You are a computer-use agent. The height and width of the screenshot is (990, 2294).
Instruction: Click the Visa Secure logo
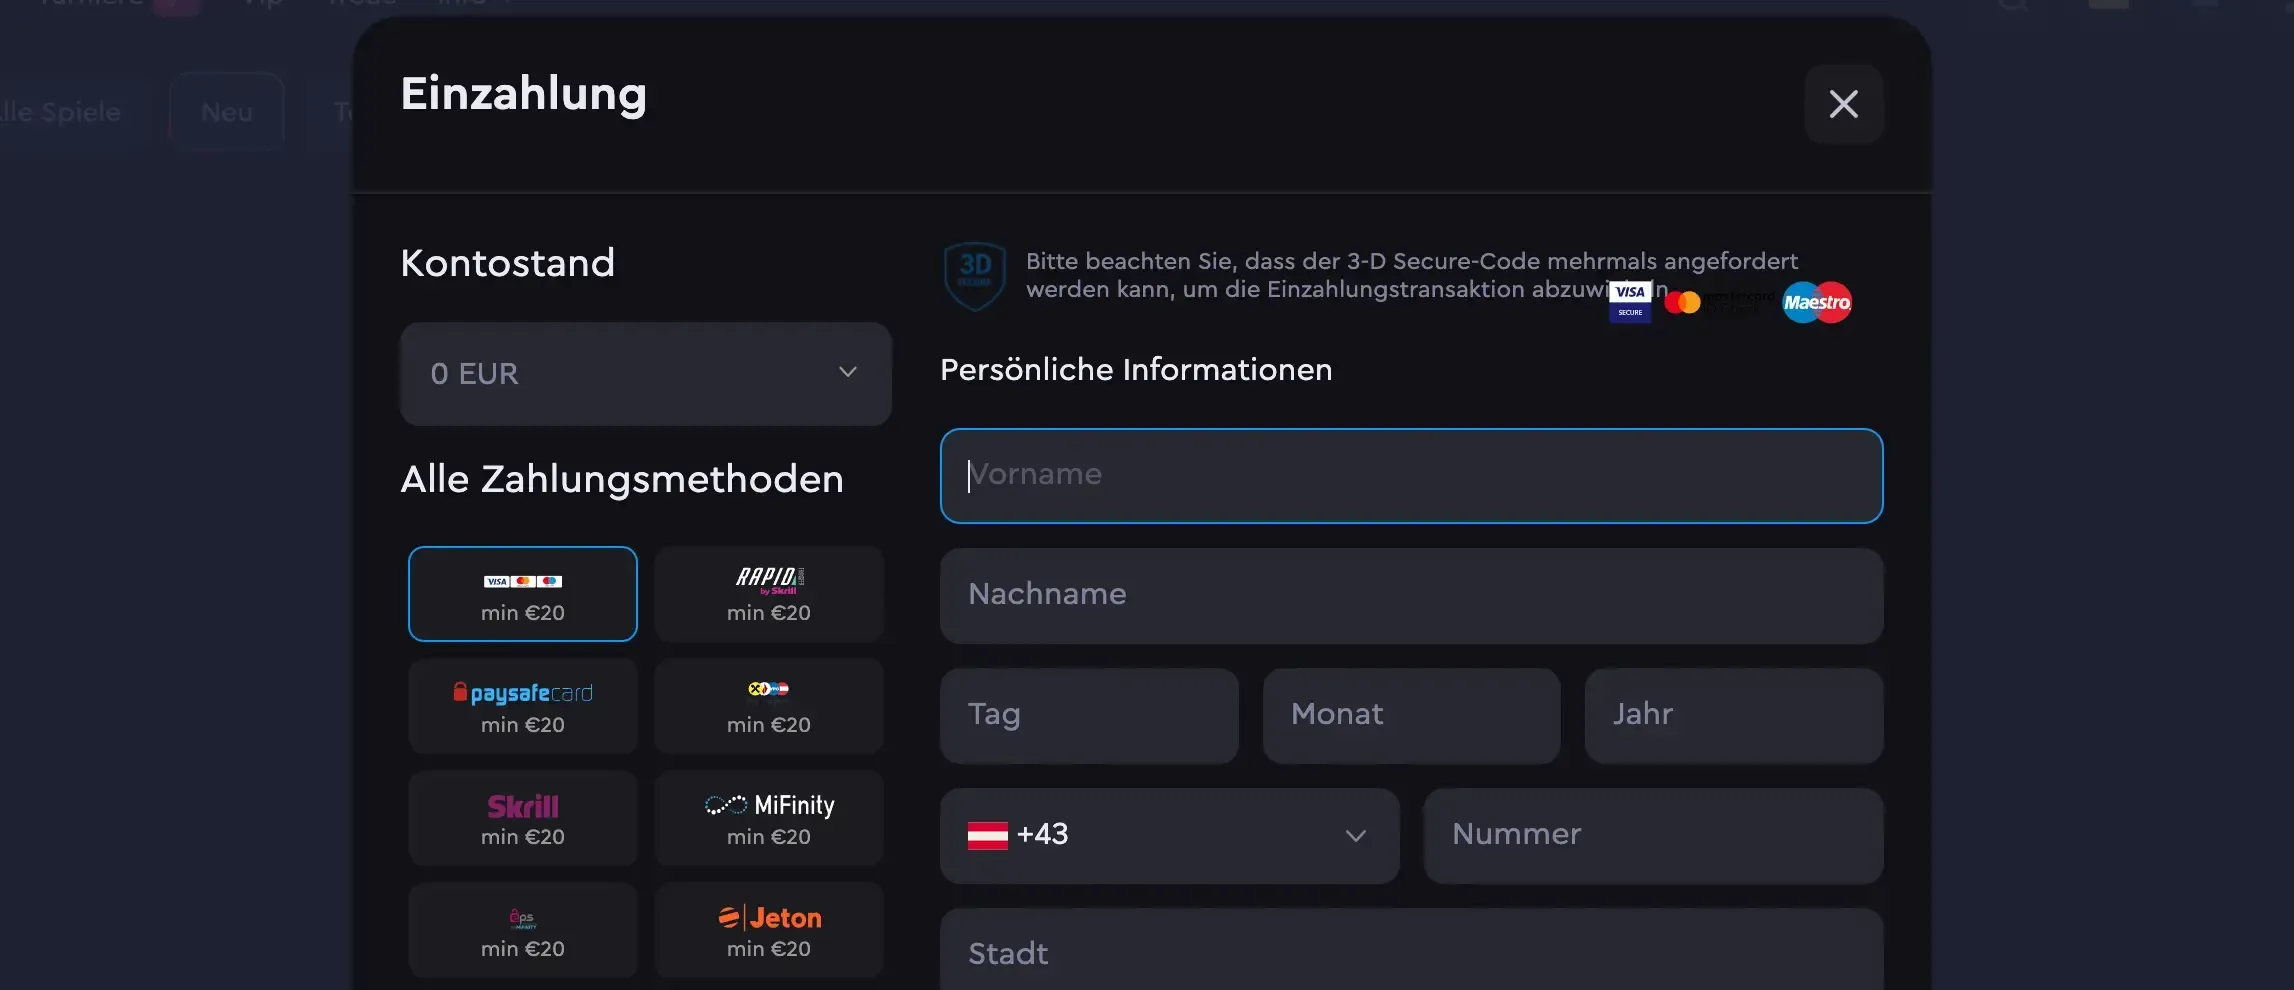click(1628, 300)
